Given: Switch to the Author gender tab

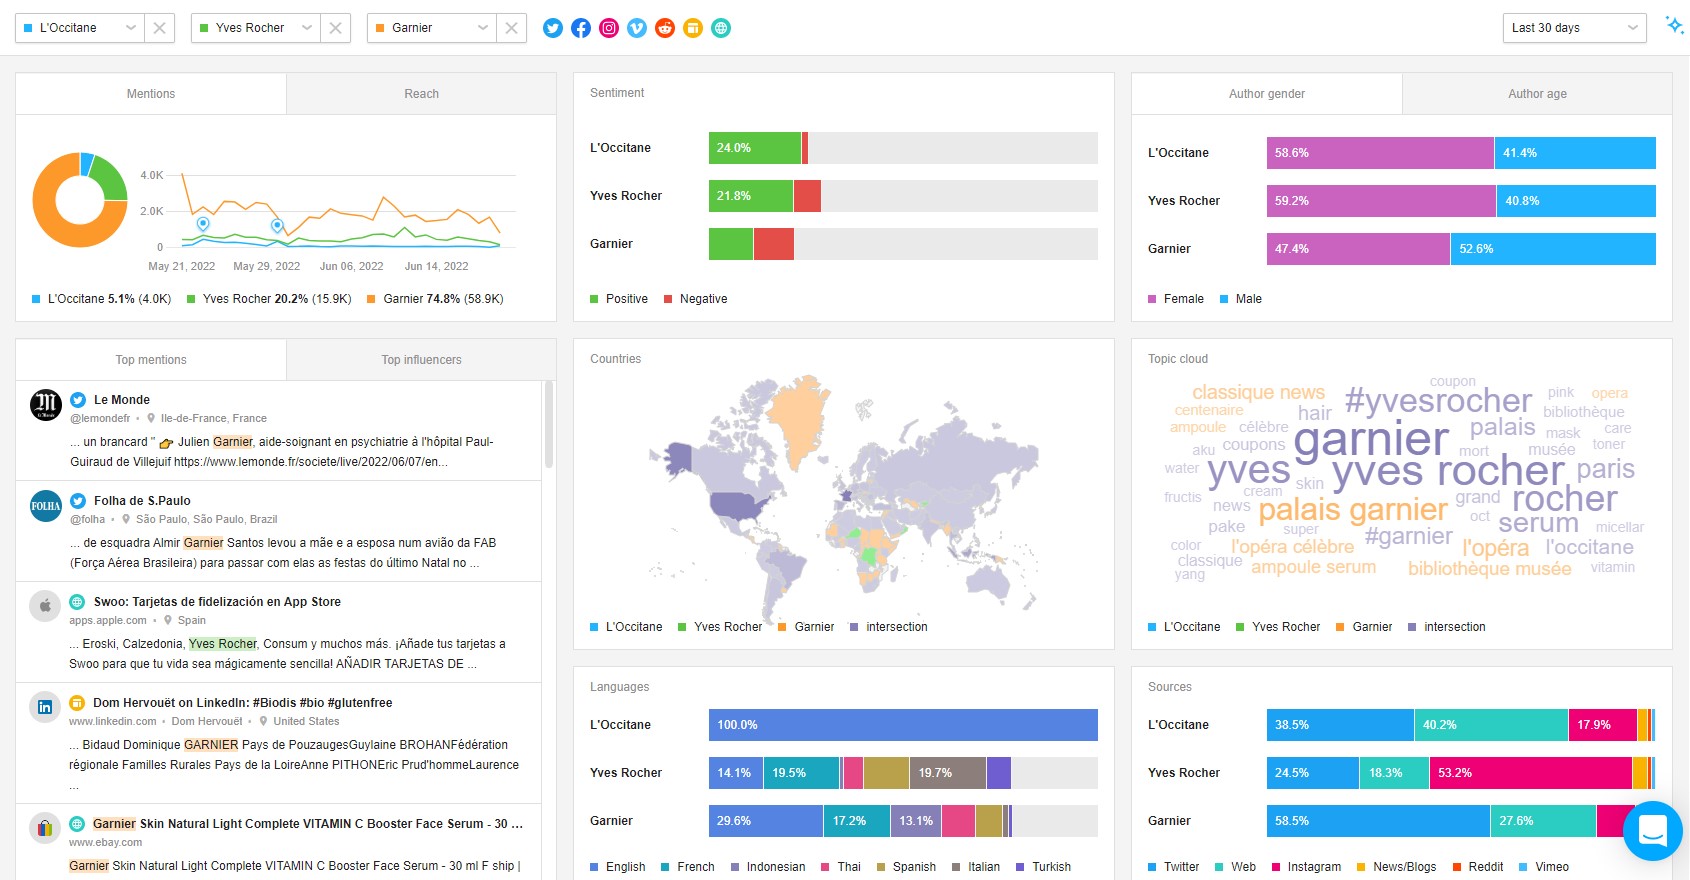Looking at the screenshot, I should 1267,94.
